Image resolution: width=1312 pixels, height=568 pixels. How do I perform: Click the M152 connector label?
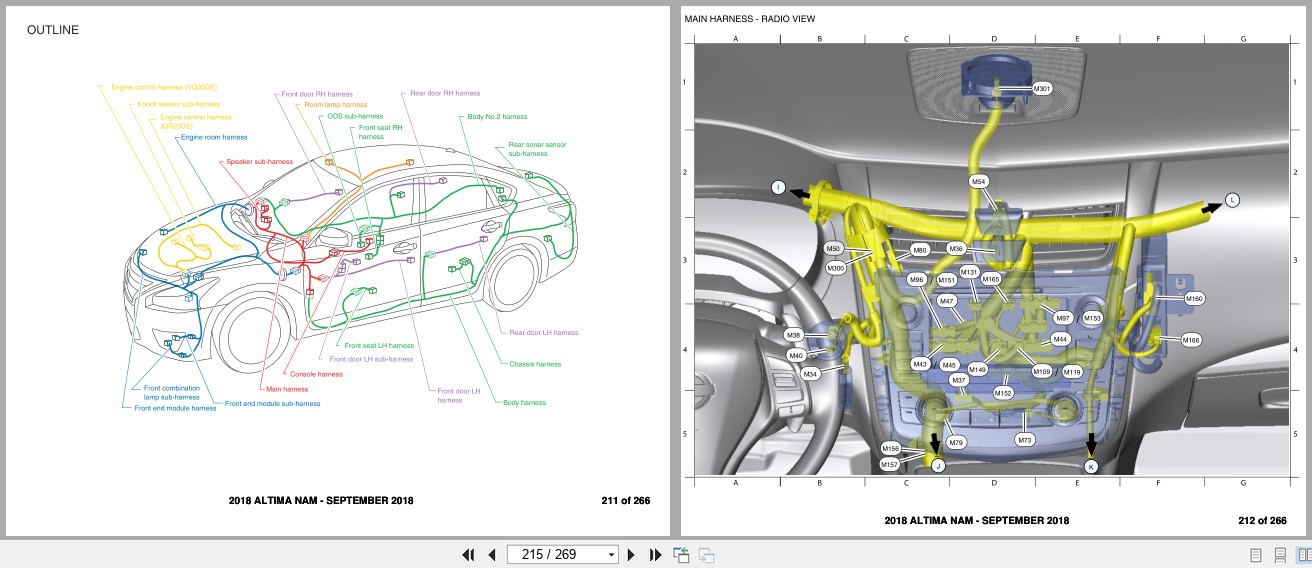1004,393
